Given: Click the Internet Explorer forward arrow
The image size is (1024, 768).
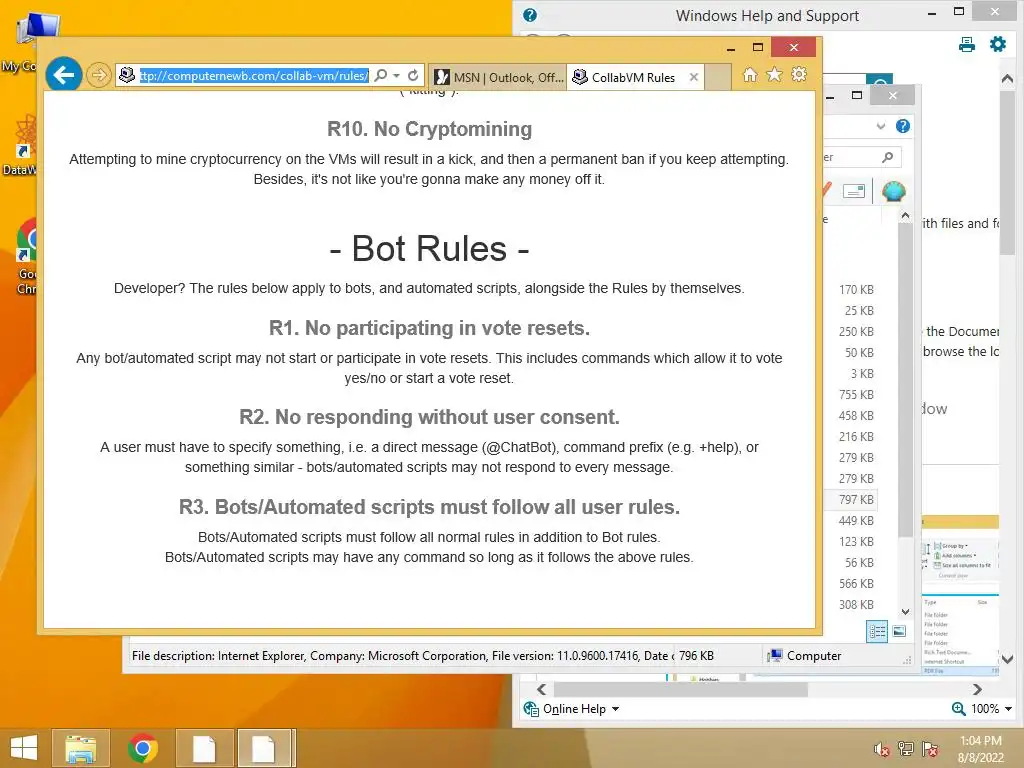Looking at the screenshot, I should click(98, 75).
